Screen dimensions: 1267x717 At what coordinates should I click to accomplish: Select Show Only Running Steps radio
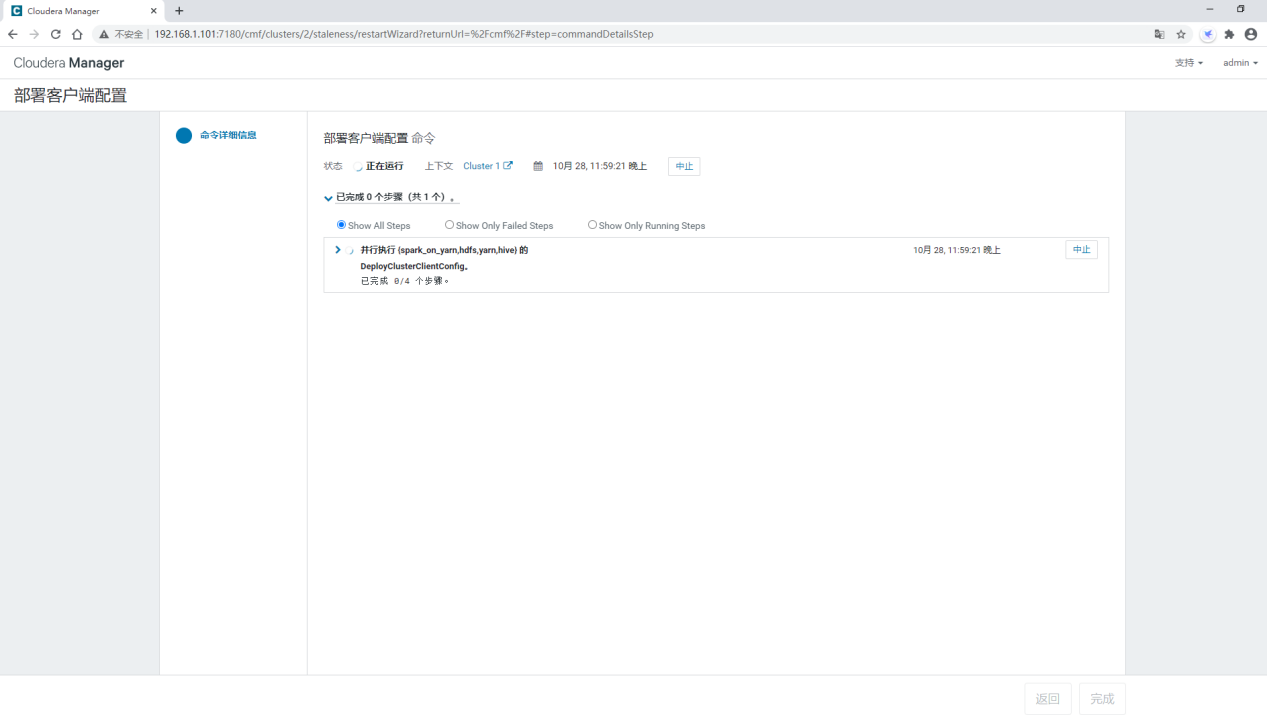[x=592, y=225]
